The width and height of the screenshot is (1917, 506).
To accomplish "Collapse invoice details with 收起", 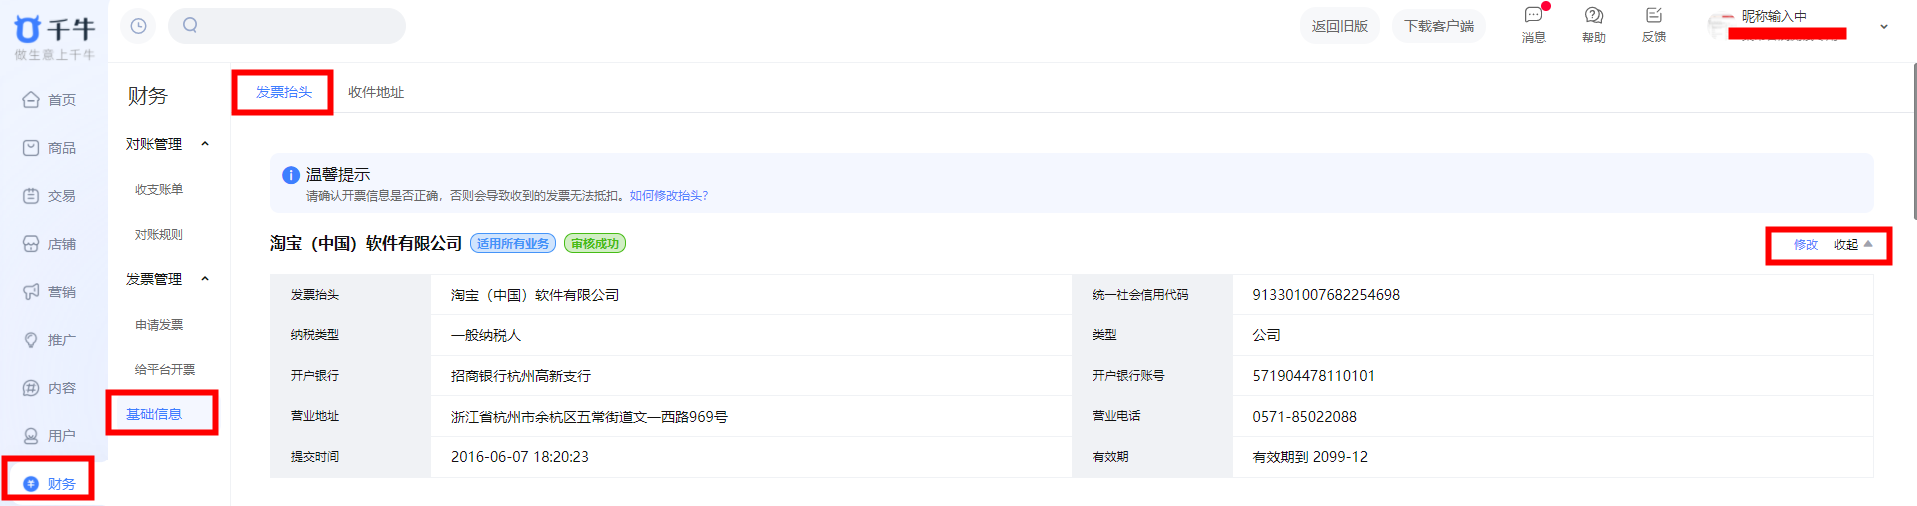I will [x=1852, y=245].
